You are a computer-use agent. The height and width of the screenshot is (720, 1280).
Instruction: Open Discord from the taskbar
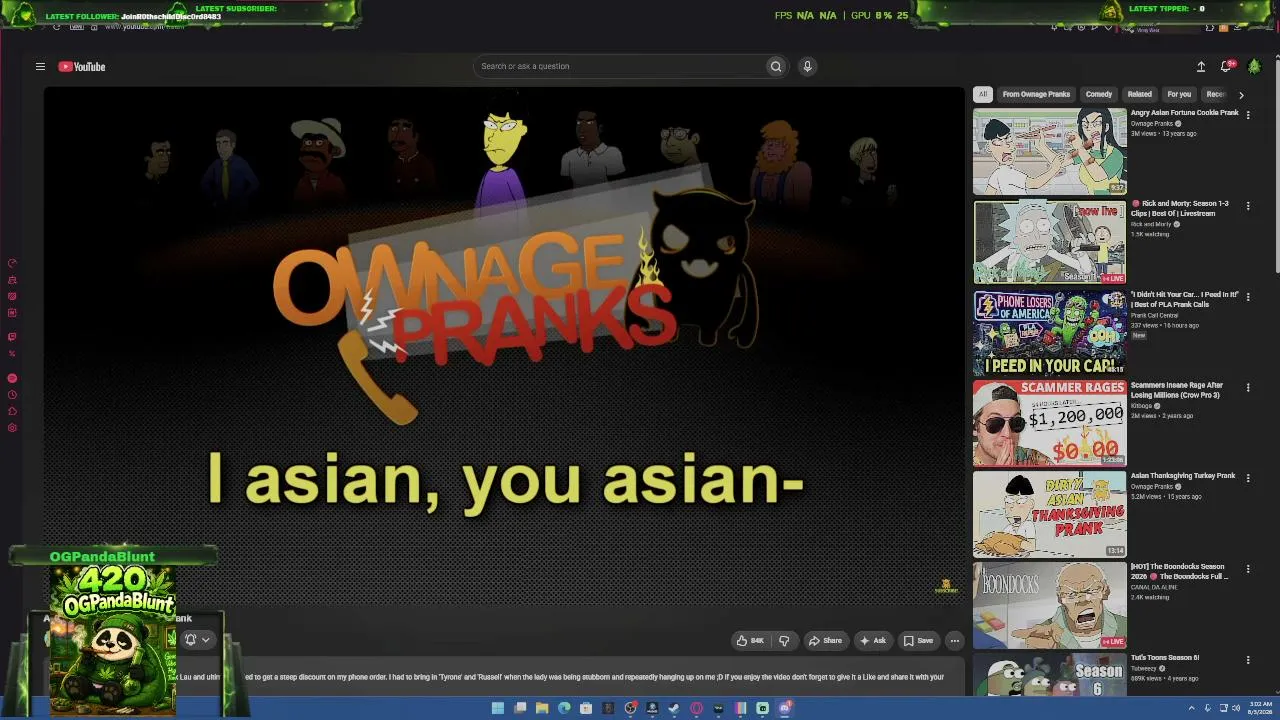pos(784,708)
